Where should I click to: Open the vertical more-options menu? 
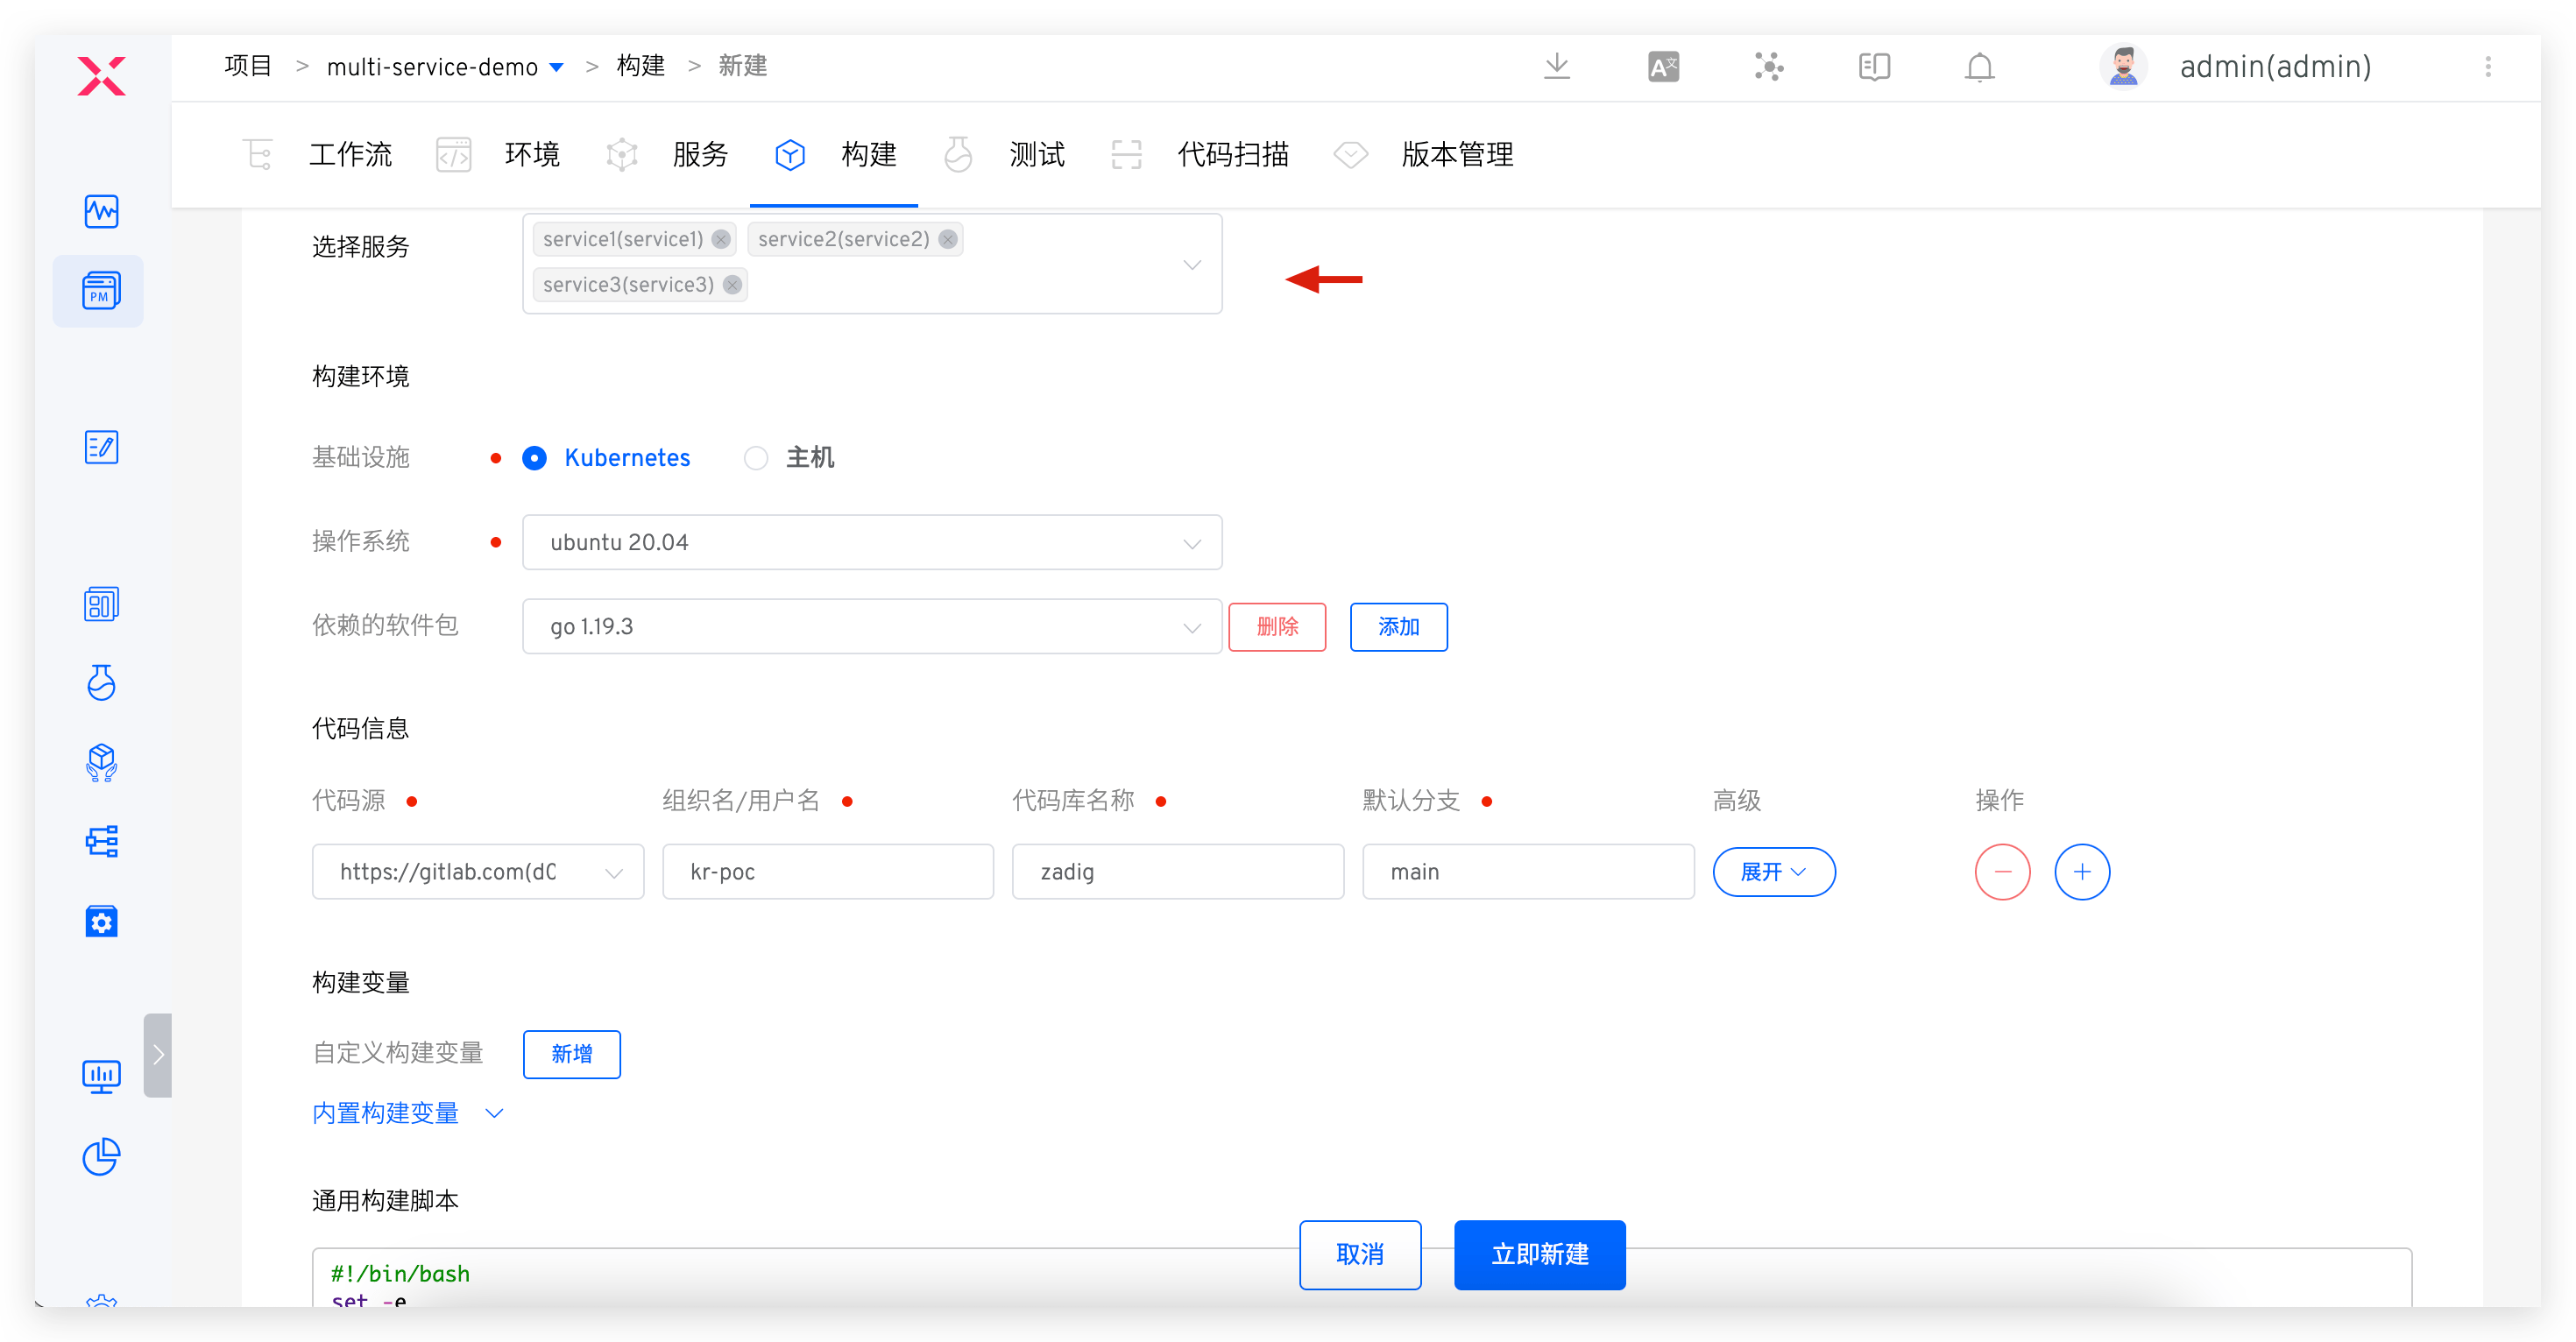[x=2488, y=67]
